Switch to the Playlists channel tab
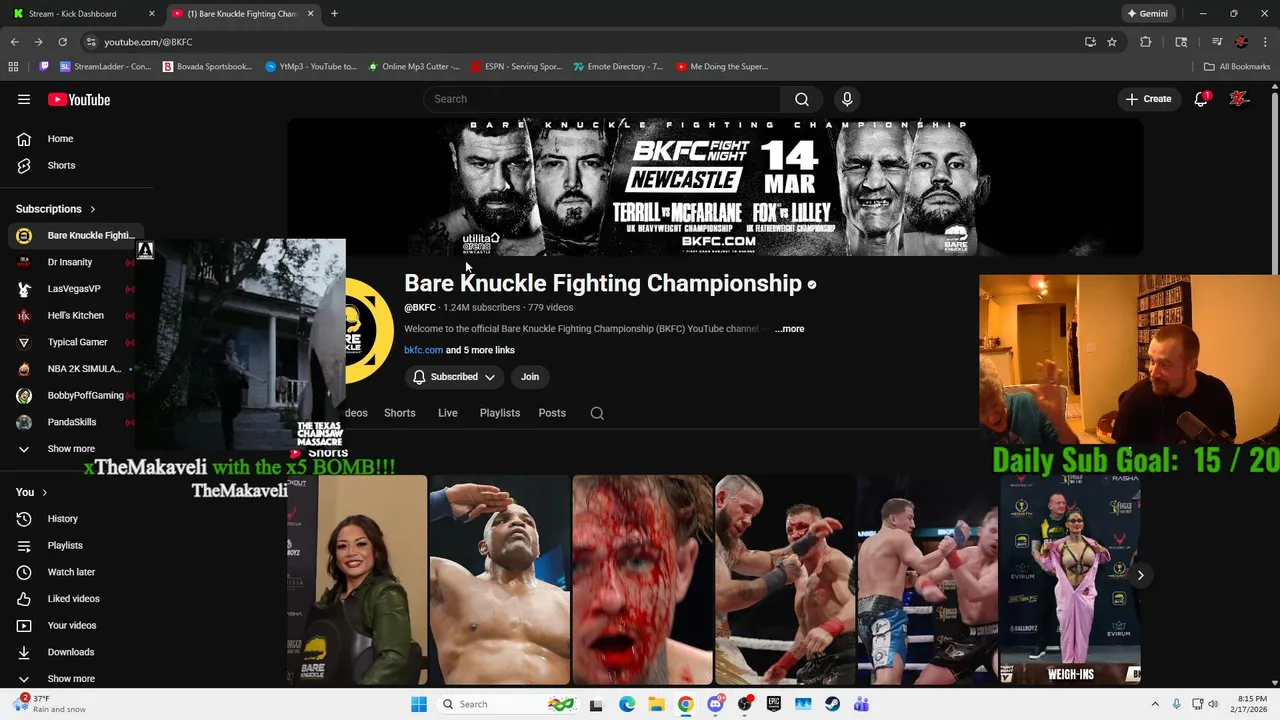The height and width of the screenshot is (720, 1280). 500,413
